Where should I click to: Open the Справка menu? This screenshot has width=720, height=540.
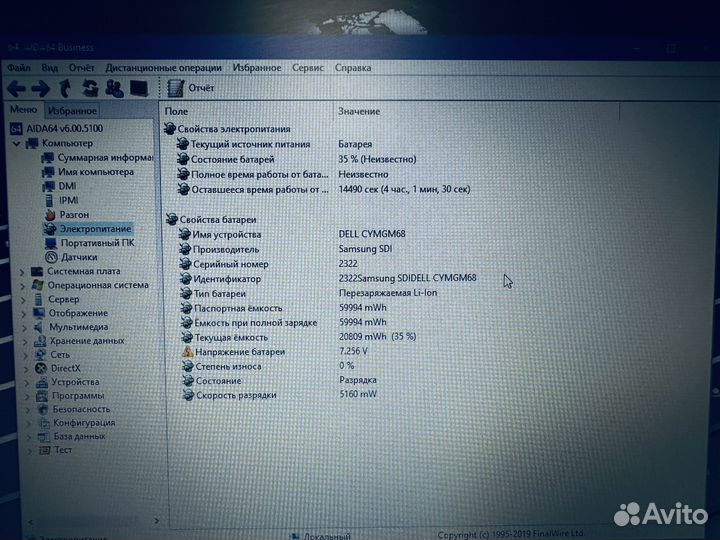click(353, 68)
